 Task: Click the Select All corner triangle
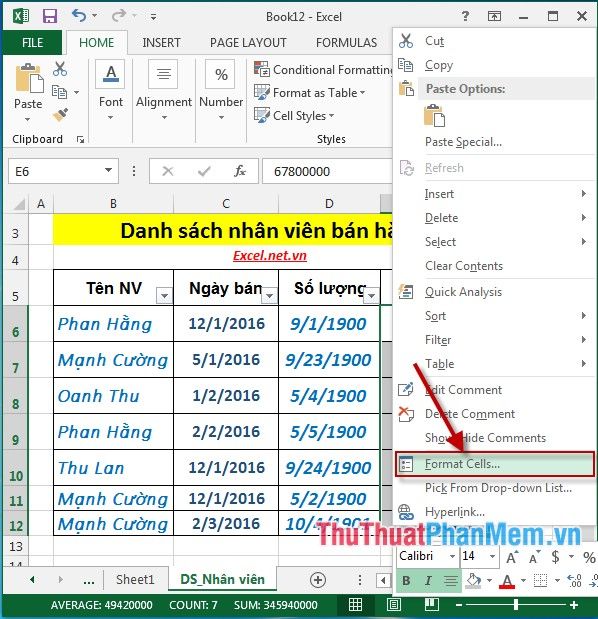click(x=19, y=203)
